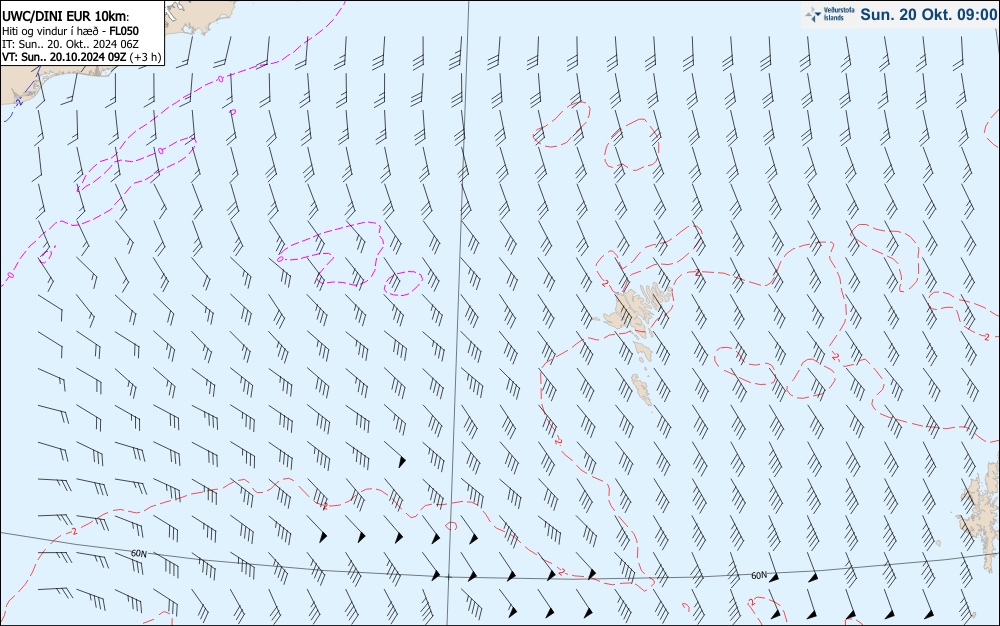Click the 'Sun. 20 Okt. 09:00' timestamp
This screenshot has width=1000, height=626.
929,14
